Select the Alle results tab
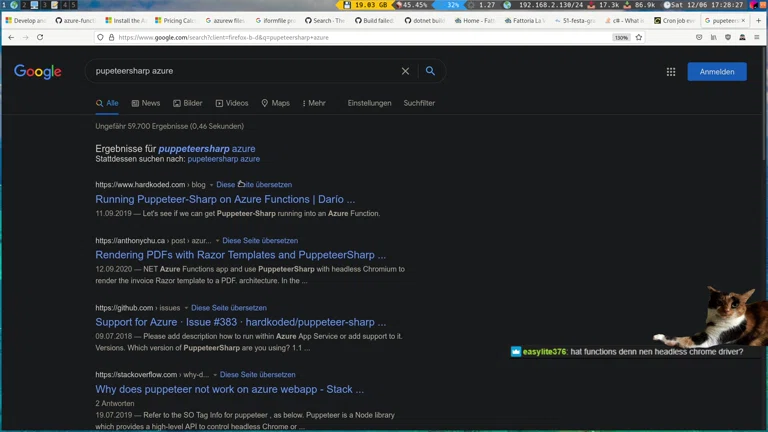The height and width of the screenshot is (432, 768). (107, 103)
